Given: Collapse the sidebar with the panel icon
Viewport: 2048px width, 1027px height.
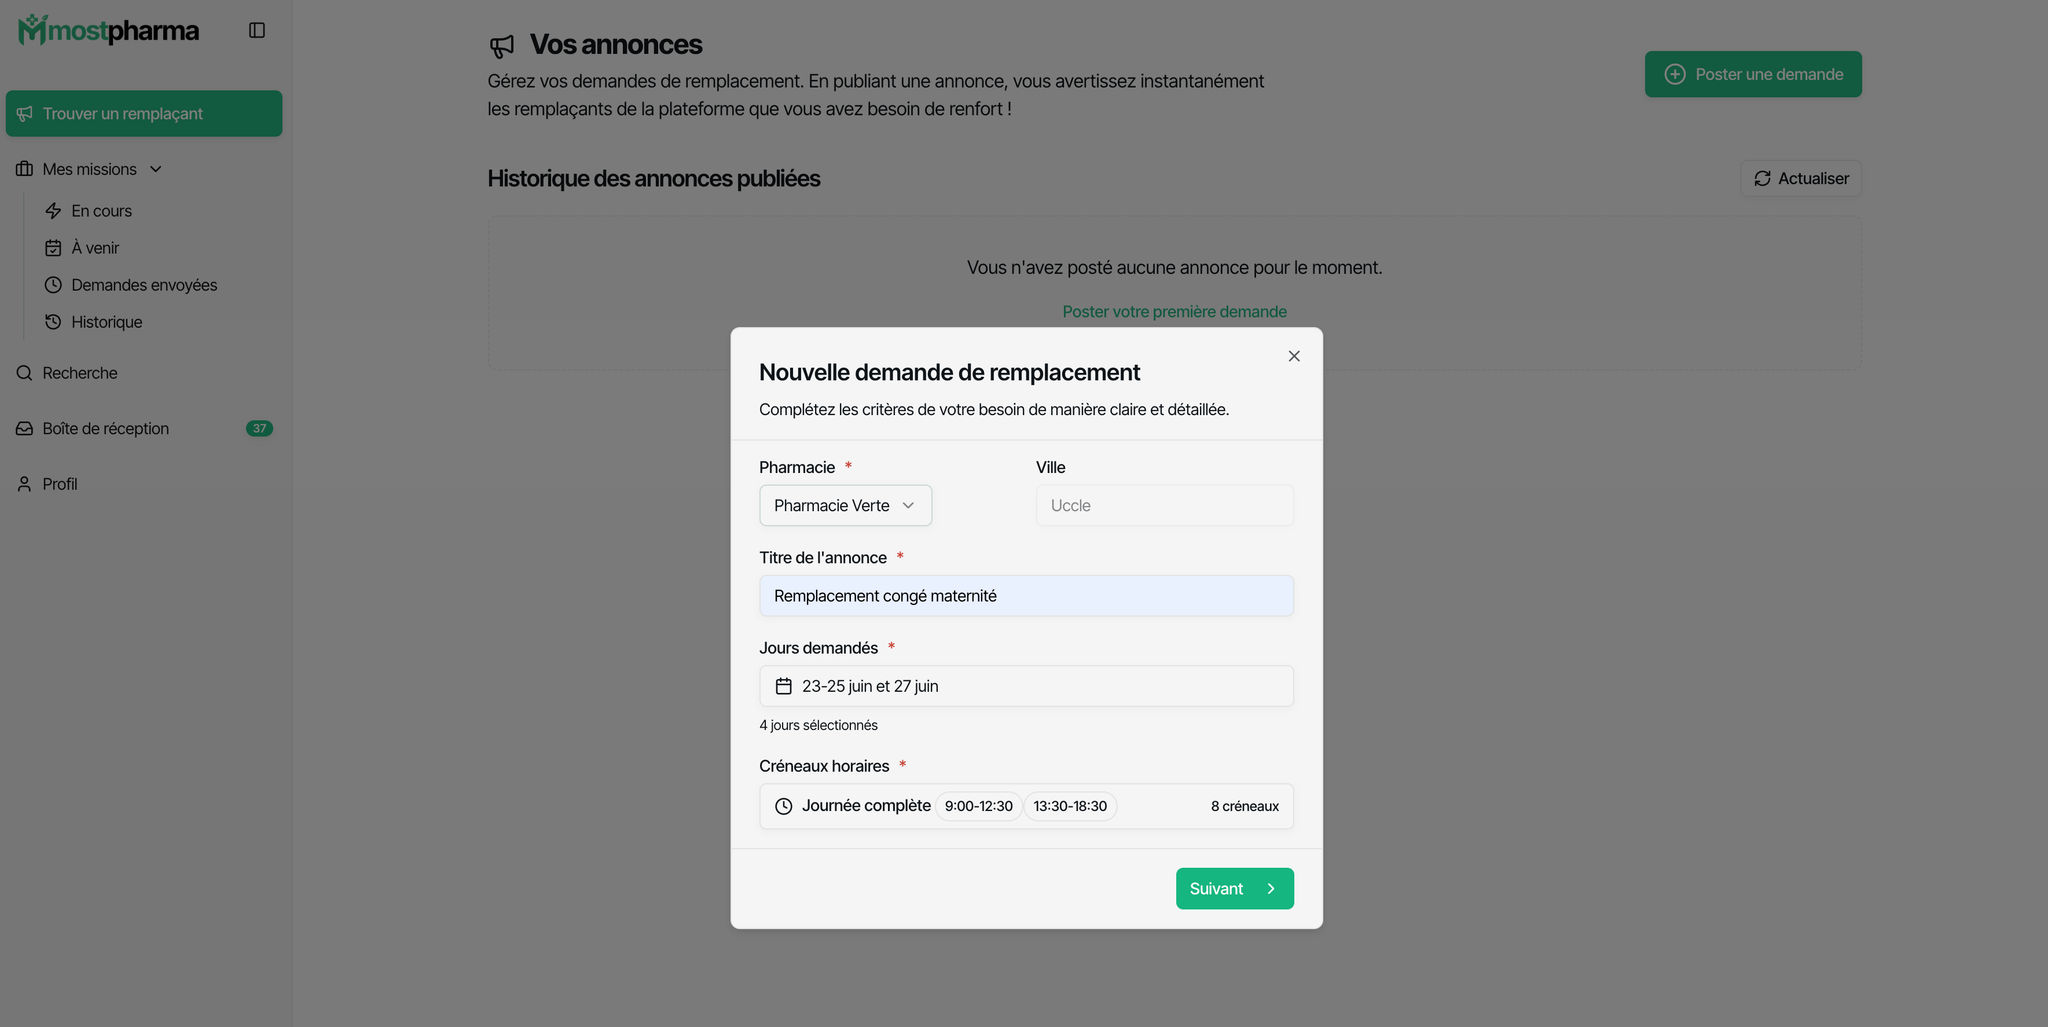Looking at the screenshot, I should (257, 31).
